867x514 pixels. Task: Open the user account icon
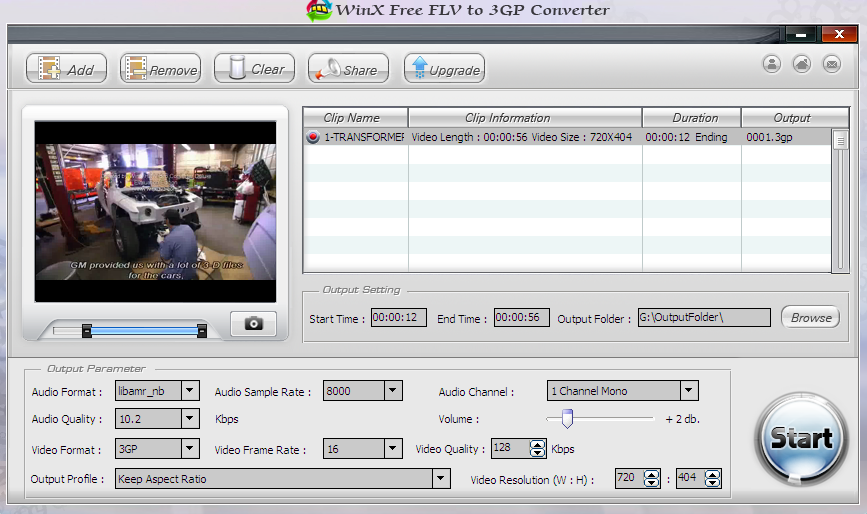tap(772, 64)
